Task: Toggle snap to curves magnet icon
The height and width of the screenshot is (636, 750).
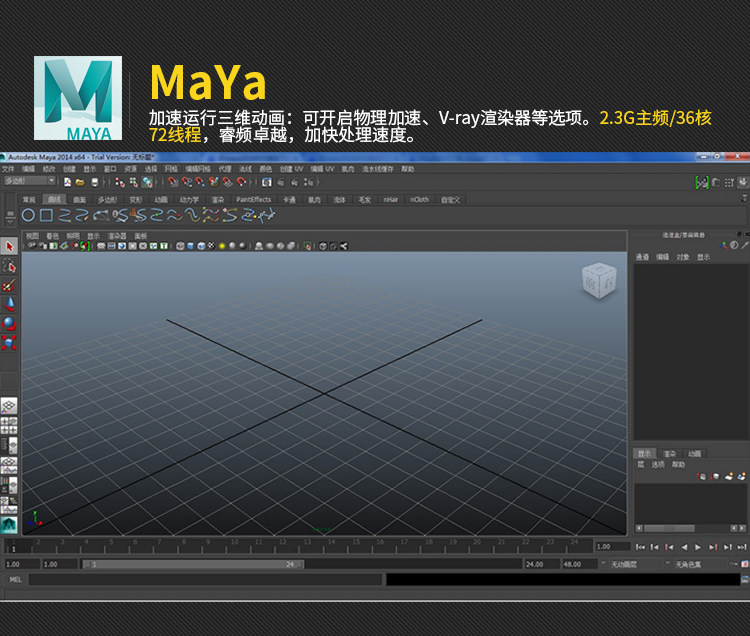Action: [187, 182]
